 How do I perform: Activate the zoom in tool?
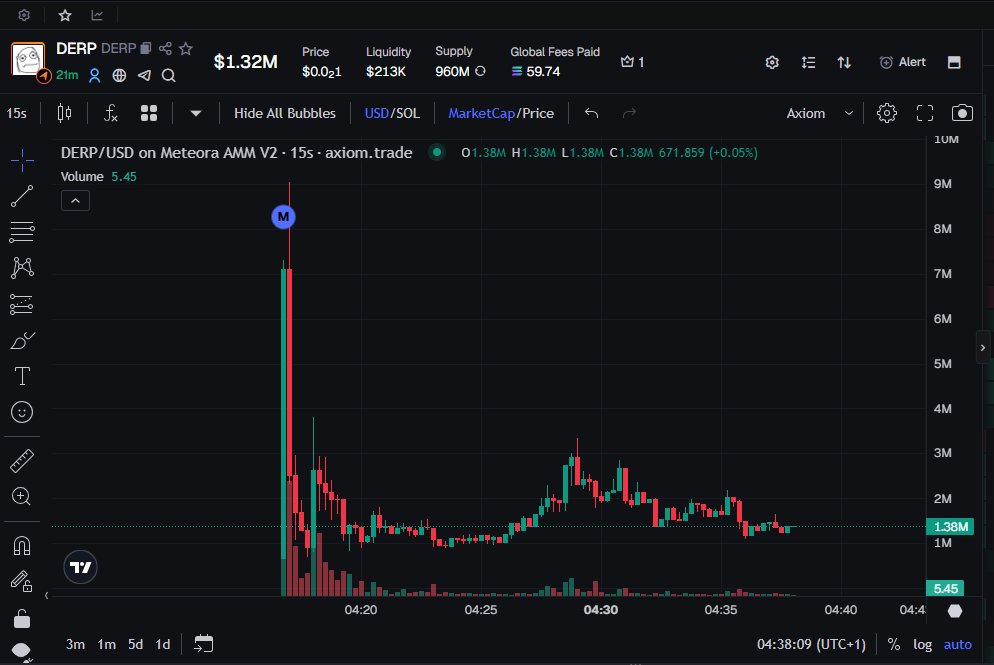point(22,496)
